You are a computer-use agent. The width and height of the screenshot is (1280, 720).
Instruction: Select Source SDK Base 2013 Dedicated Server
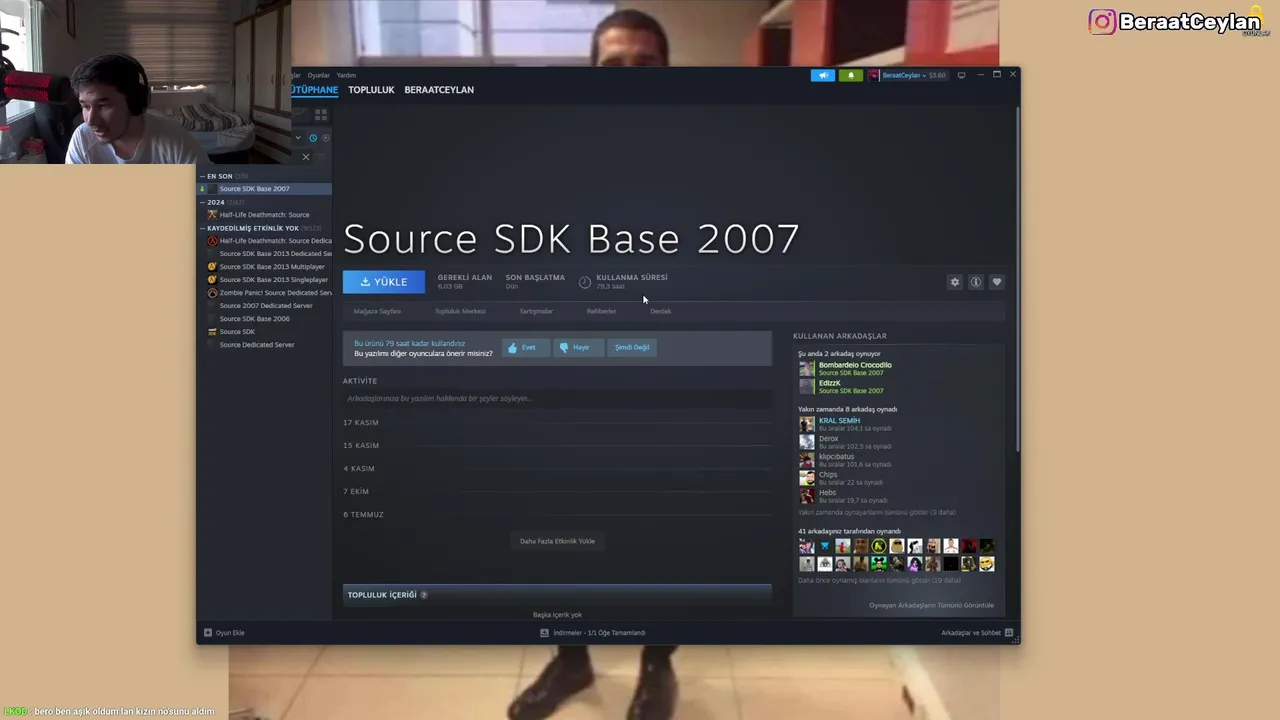click(265, 254)
